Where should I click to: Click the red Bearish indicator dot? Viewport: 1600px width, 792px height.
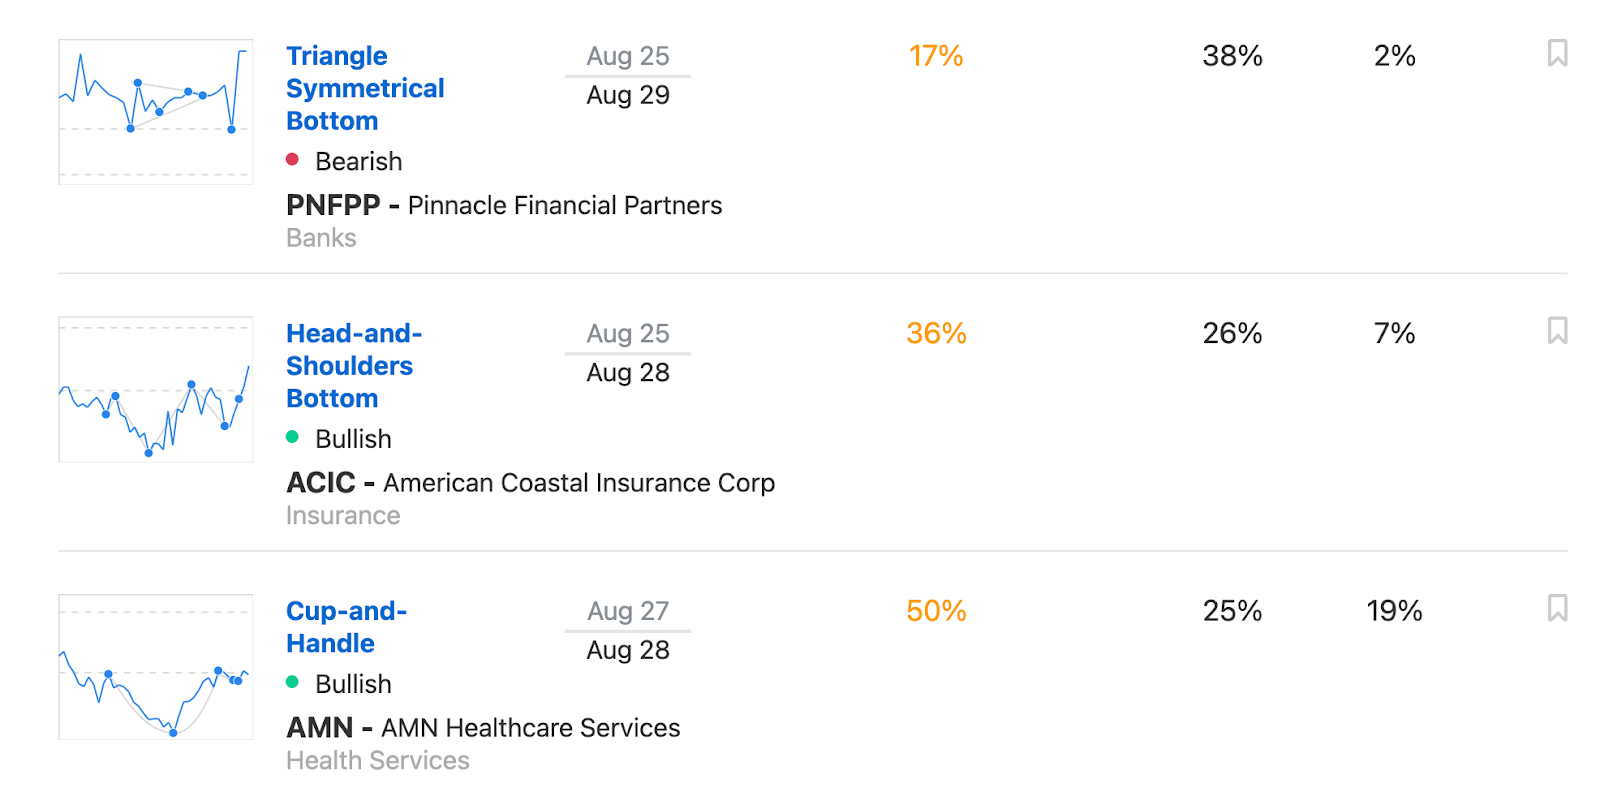click(292, 159)
